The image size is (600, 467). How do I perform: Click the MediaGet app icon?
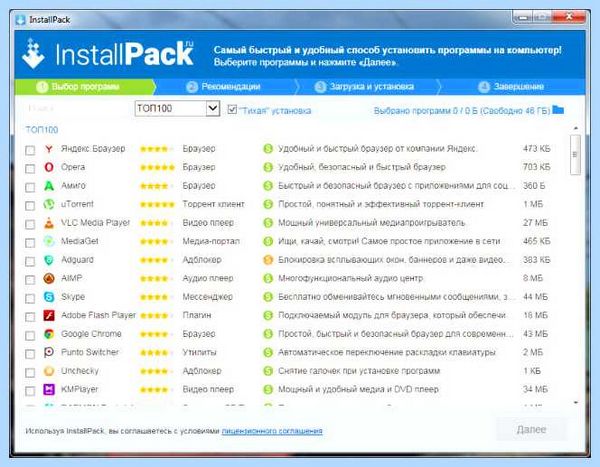pyautogui.click(x=49, y=241)
